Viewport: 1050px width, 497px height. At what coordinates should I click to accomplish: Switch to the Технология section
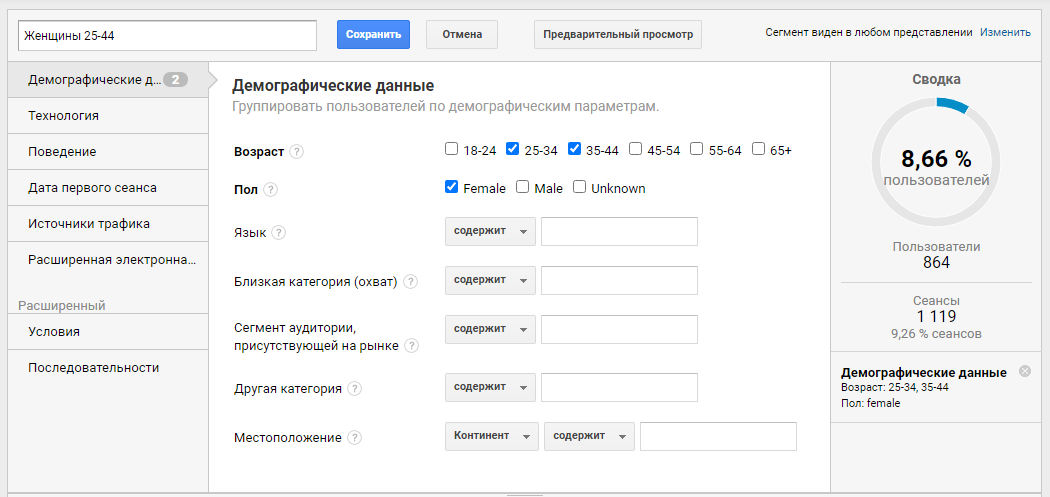tap(108, 116)
